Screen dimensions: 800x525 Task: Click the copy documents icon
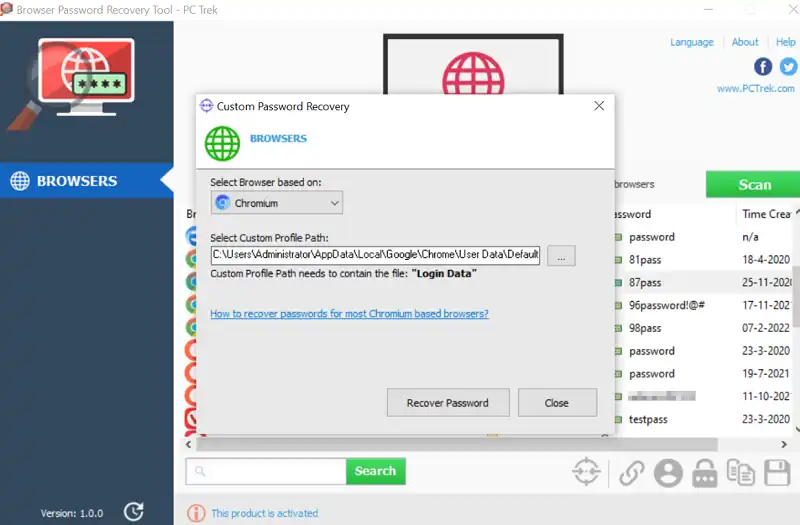click(741, 472)
